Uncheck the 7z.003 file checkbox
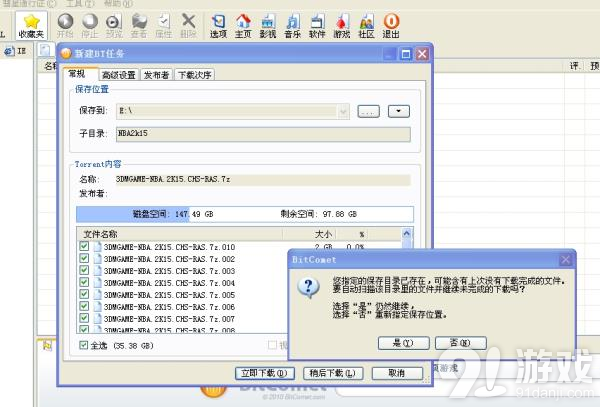600x407 pixels. click(84, 270)
